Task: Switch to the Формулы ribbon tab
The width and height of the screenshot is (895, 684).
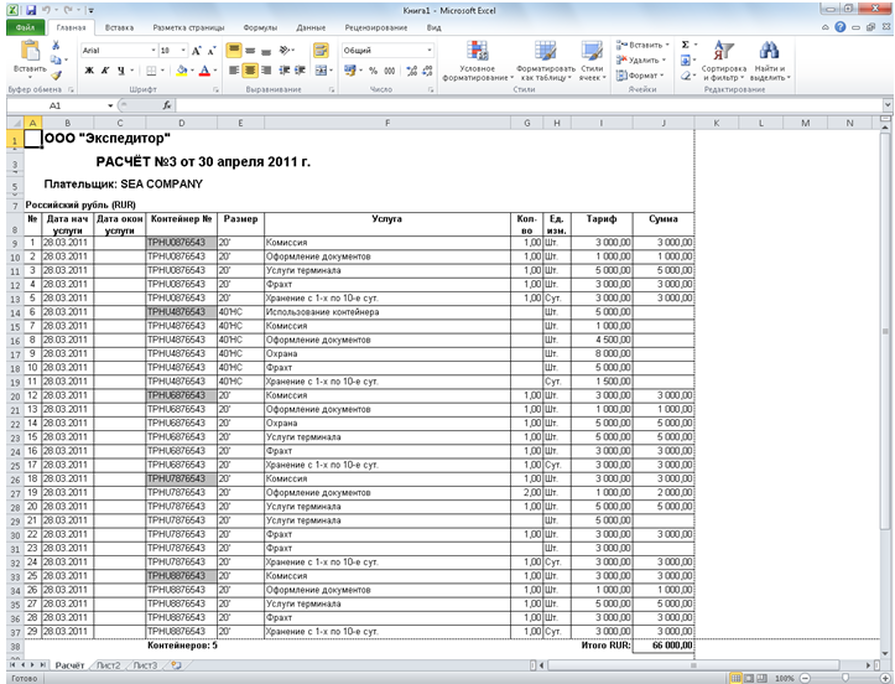Action: [x=260, y=27]
